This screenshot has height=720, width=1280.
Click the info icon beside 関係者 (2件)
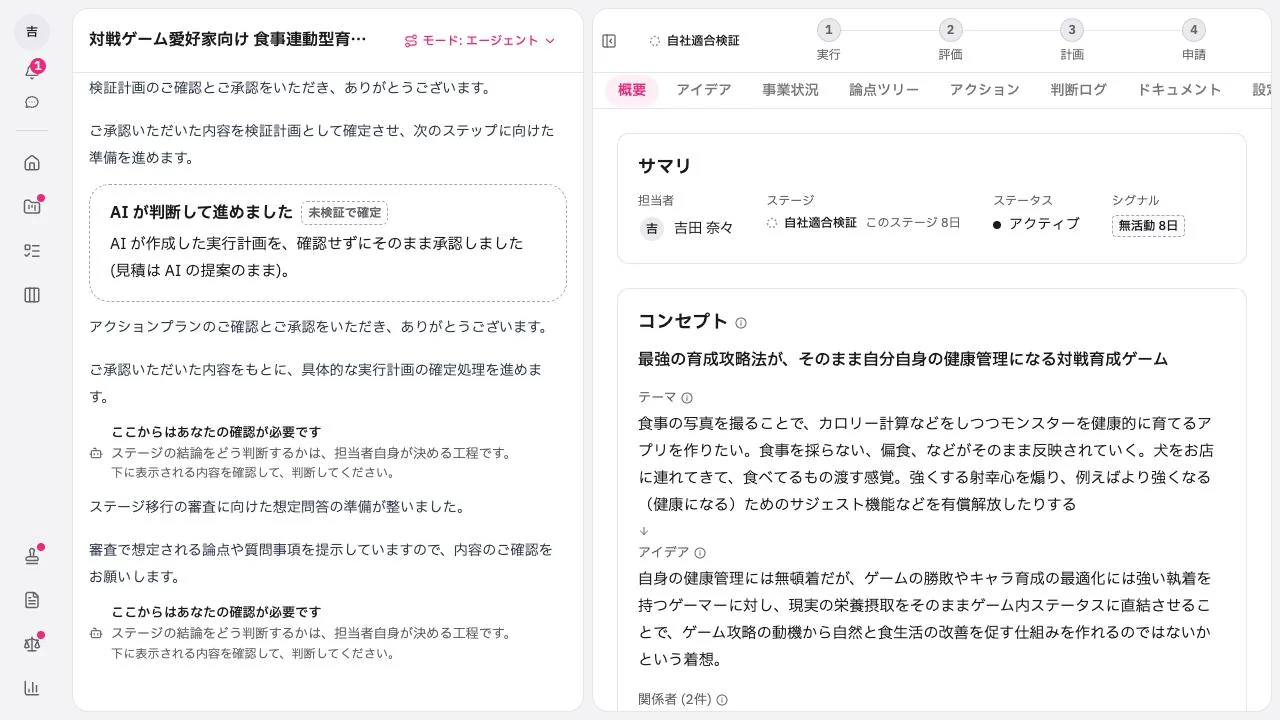(x=722, y=700)
